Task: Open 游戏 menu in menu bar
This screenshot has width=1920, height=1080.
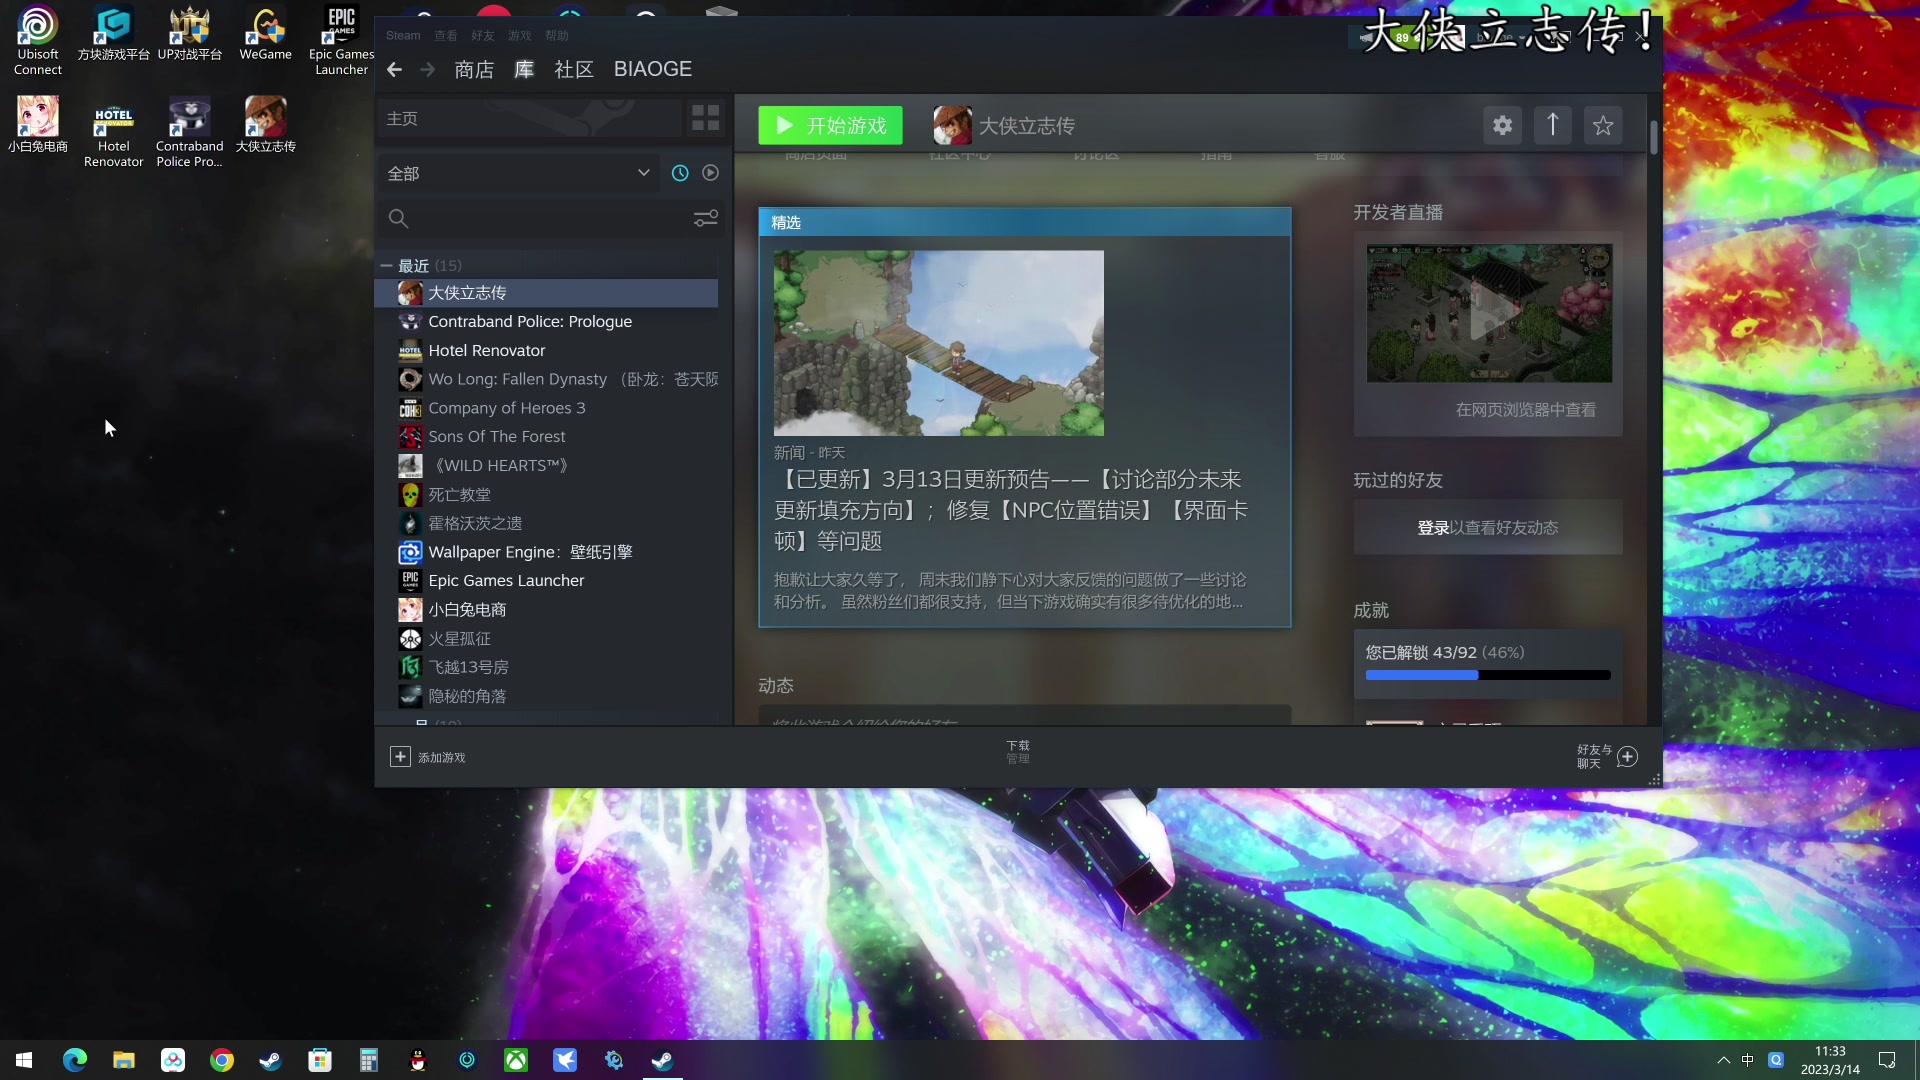Action: tap(520, 35)
